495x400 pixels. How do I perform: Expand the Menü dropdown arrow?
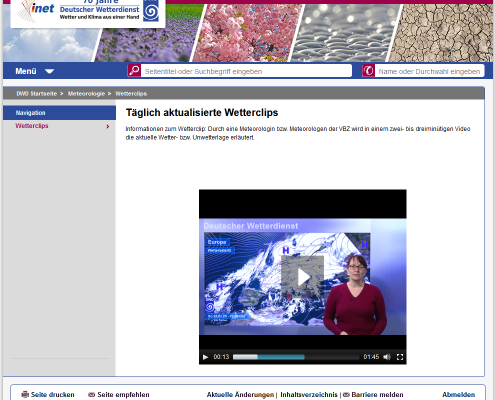click(x=49, y=71)
